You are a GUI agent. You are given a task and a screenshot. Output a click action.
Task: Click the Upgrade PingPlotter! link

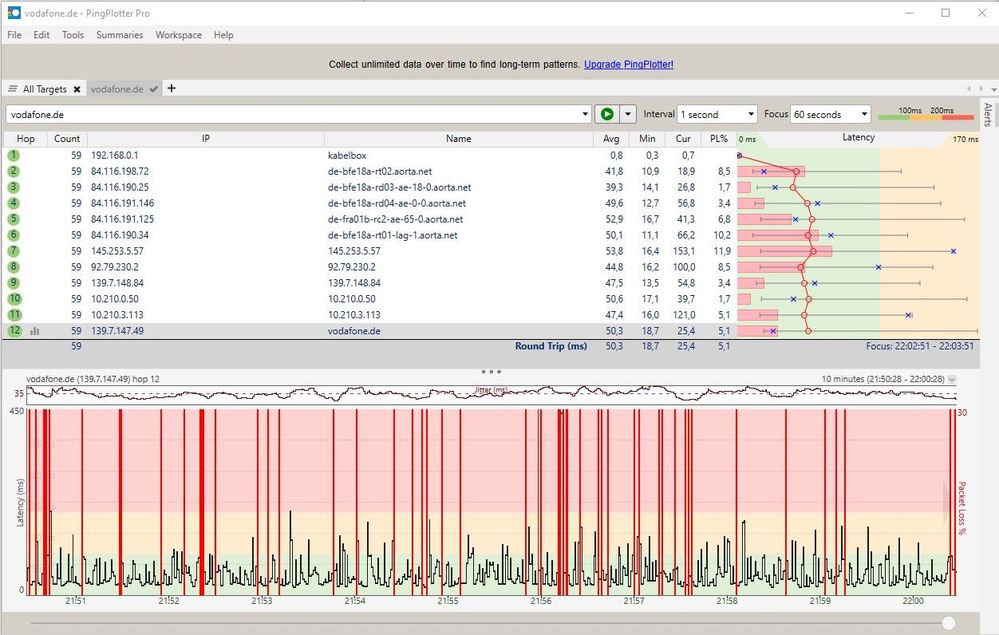(628, 64)
